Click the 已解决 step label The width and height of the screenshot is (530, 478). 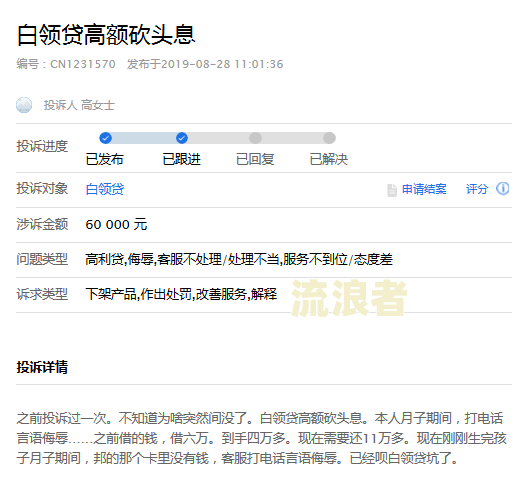(x=329, y=159)
